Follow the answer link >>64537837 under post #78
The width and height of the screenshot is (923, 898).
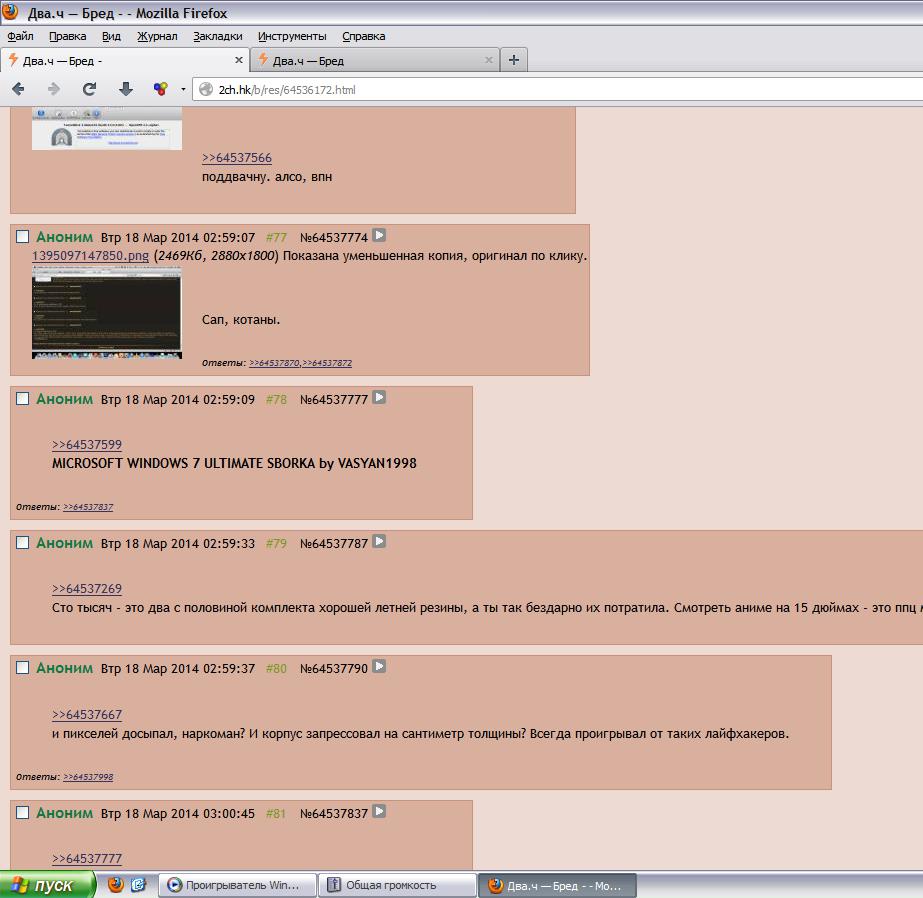(x=88, y=507)
